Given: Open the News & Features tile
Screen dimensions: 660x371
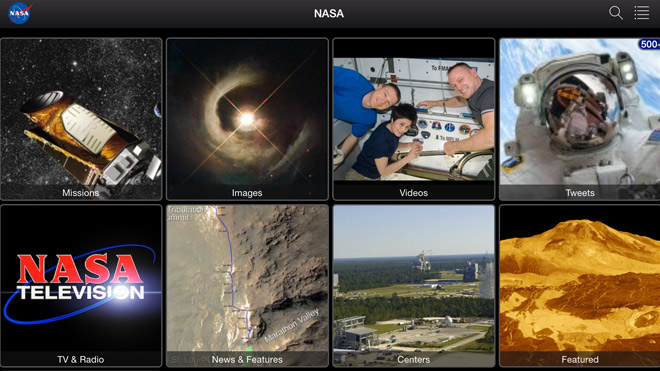Looking at the screenshot, I should (248, 286).
